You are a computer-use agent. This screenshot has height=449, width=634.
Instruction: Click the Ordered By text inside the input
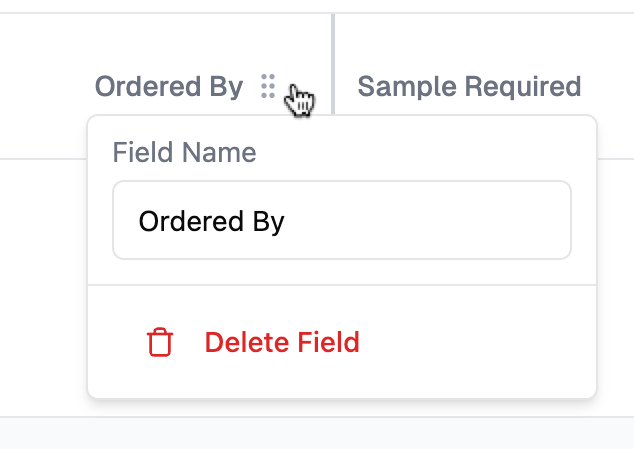click(x=211, y=221)
